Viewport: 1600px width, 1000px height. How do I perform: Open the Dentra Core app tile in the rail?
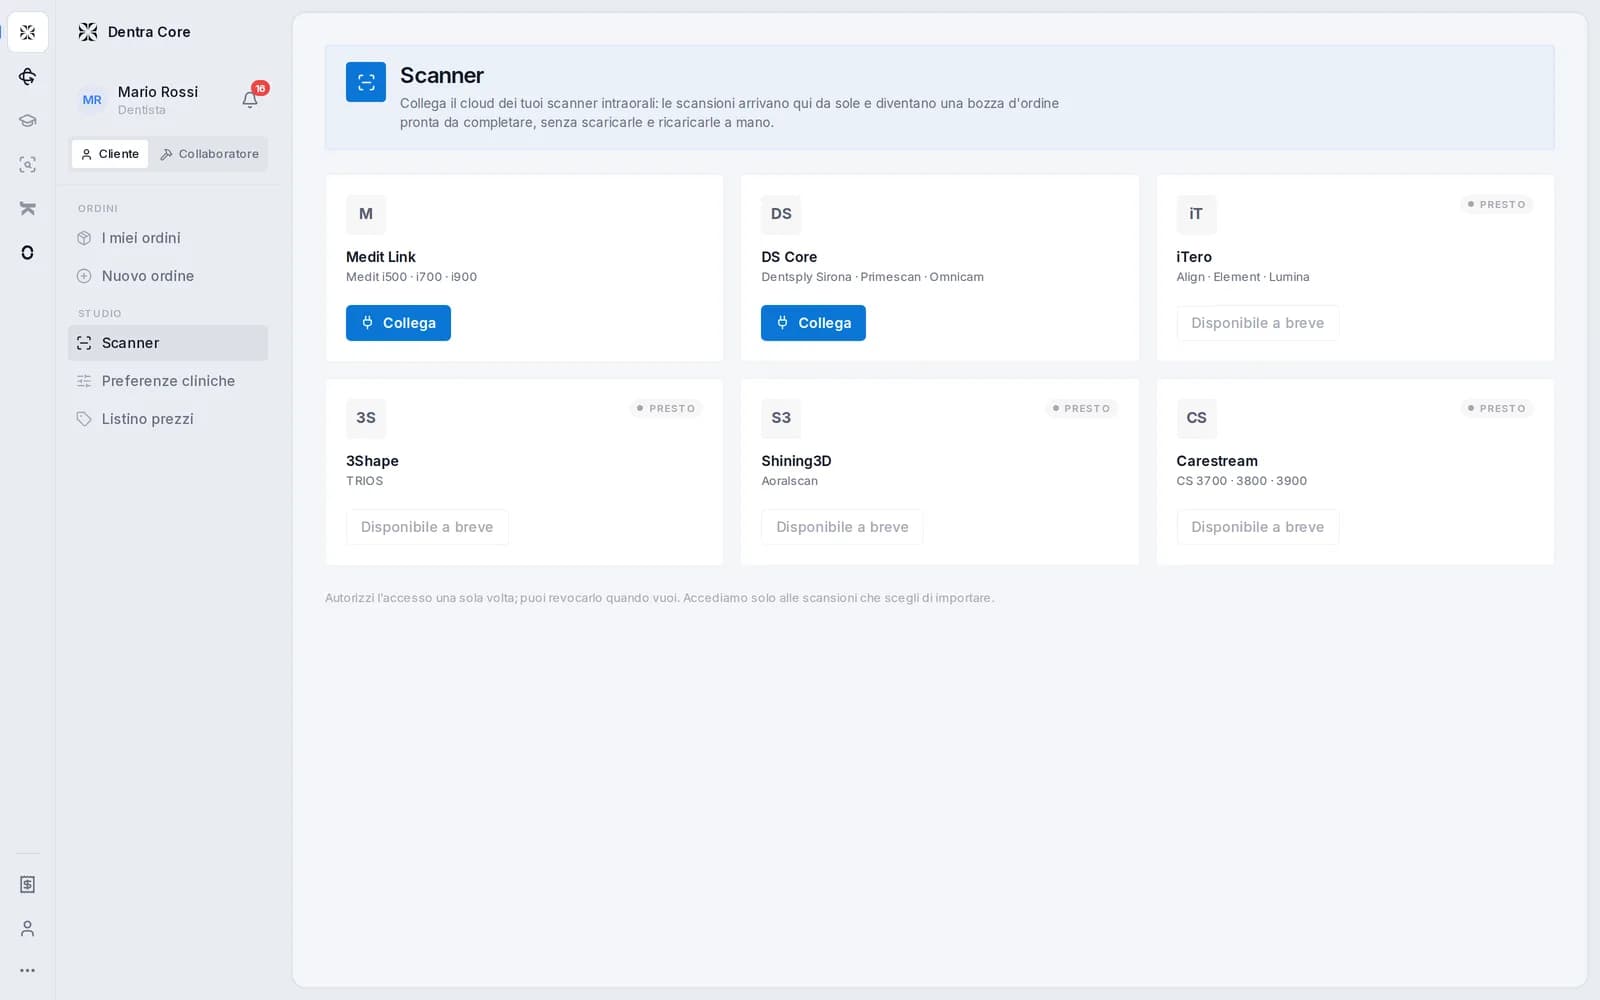coord(28,33)
